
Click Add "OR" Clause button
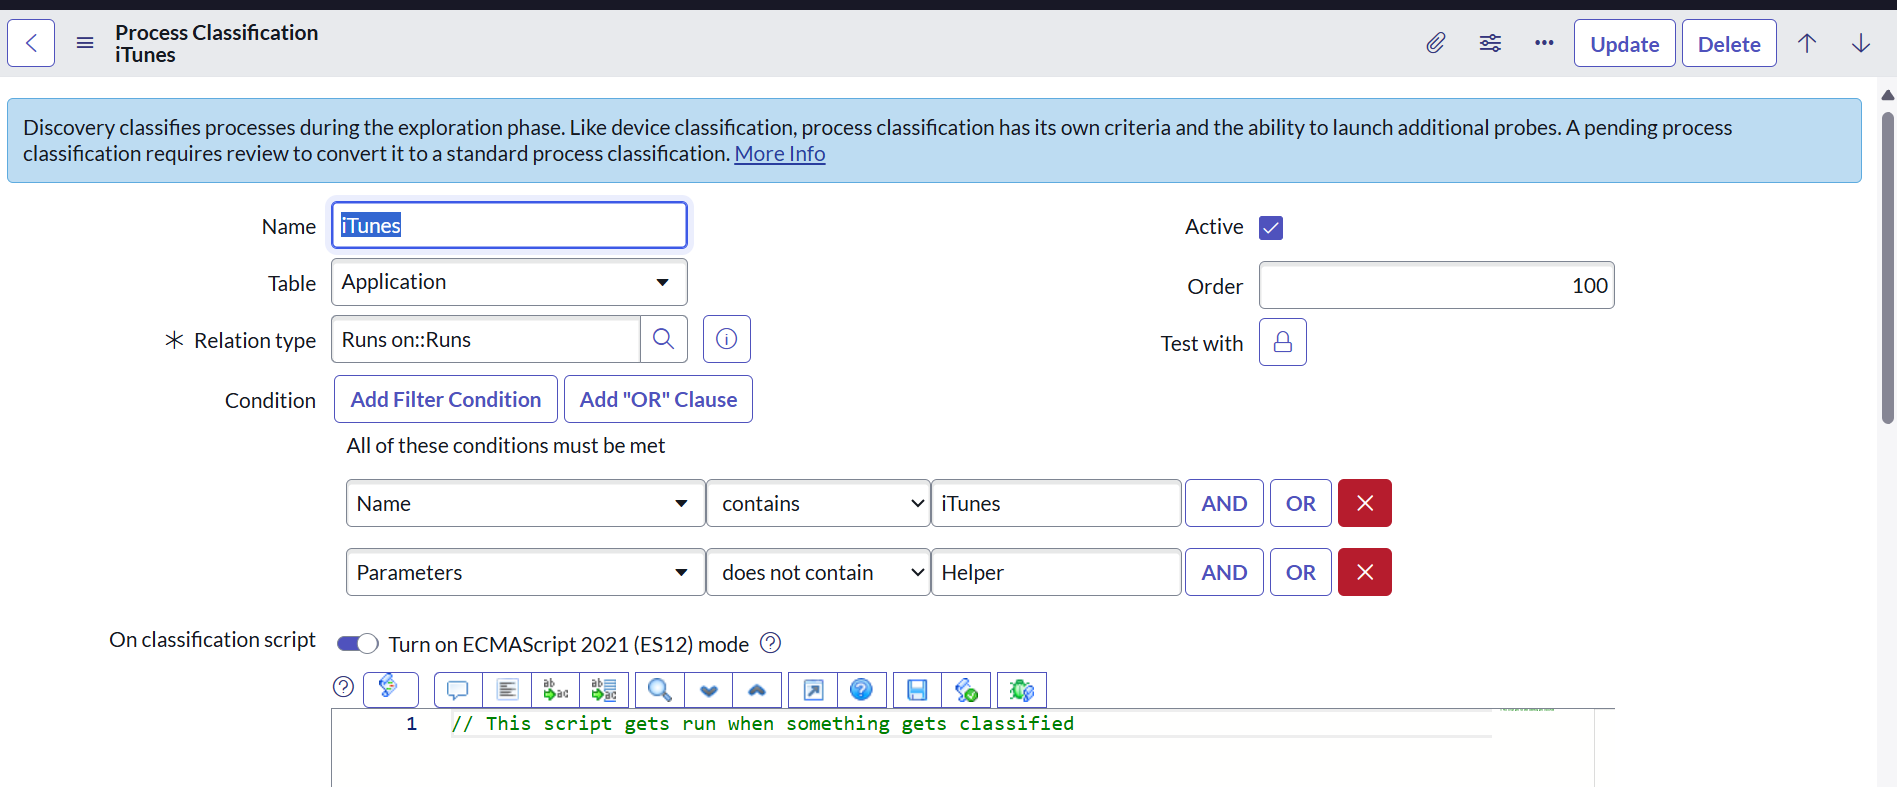(658, 399)
